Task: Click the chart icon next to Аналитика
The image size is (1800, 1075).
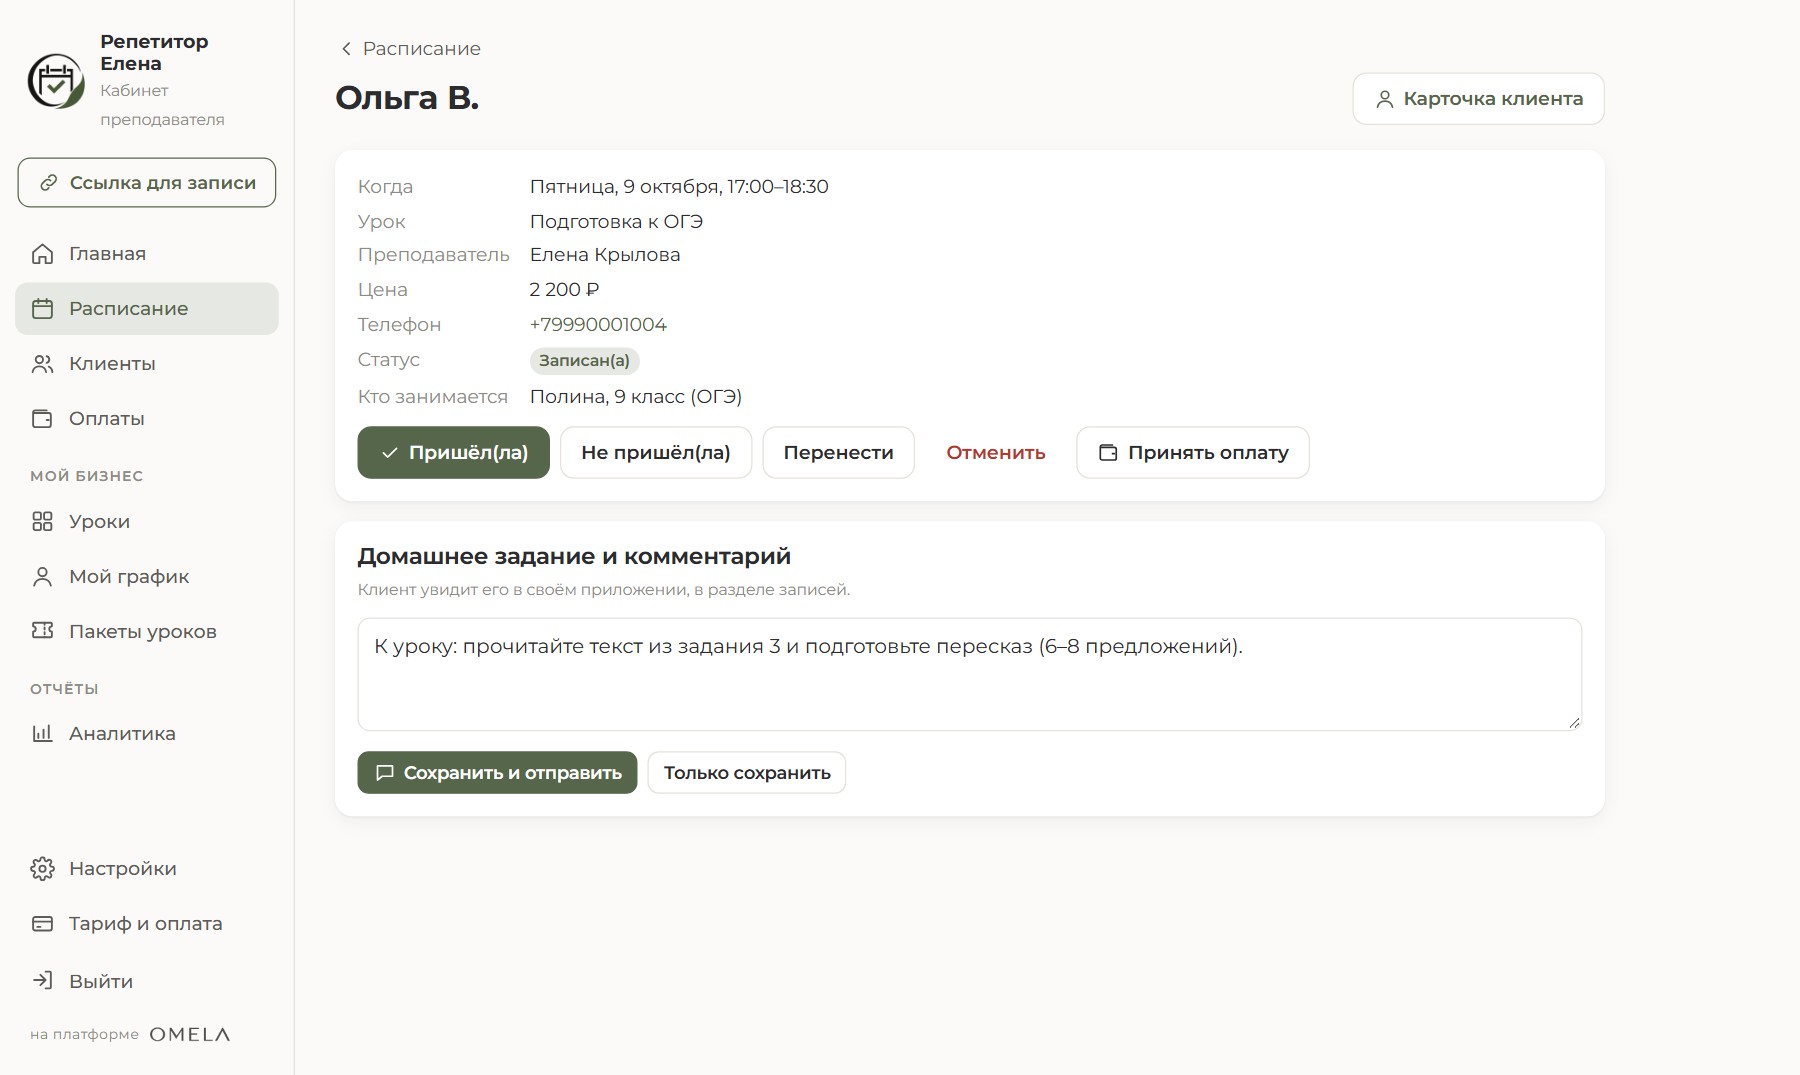Action: point(42,734)
